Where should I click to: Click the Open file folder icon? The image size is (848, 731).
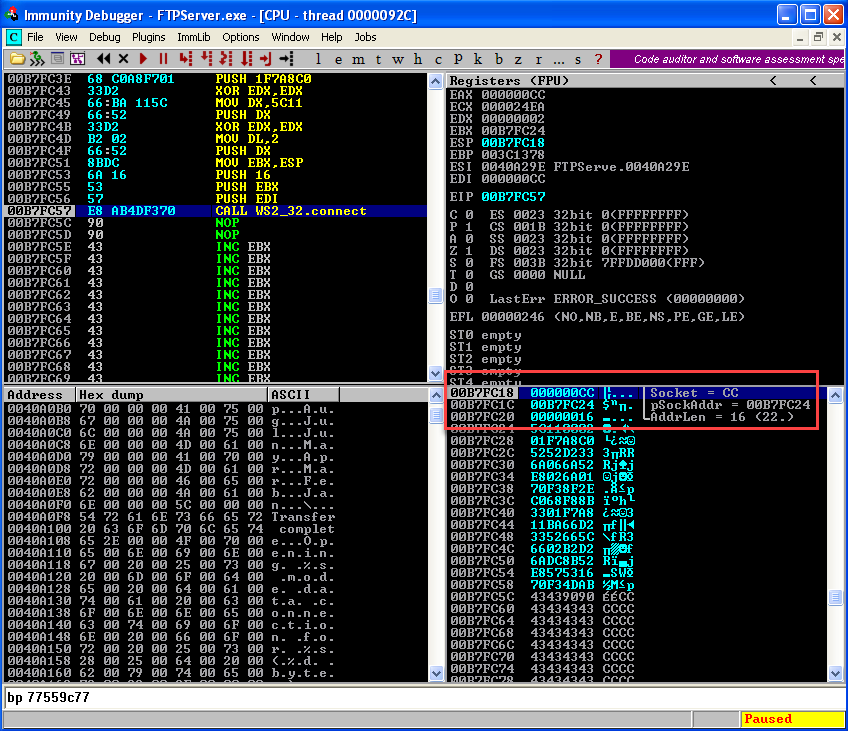pyautogui.click(x=17, y=59)
